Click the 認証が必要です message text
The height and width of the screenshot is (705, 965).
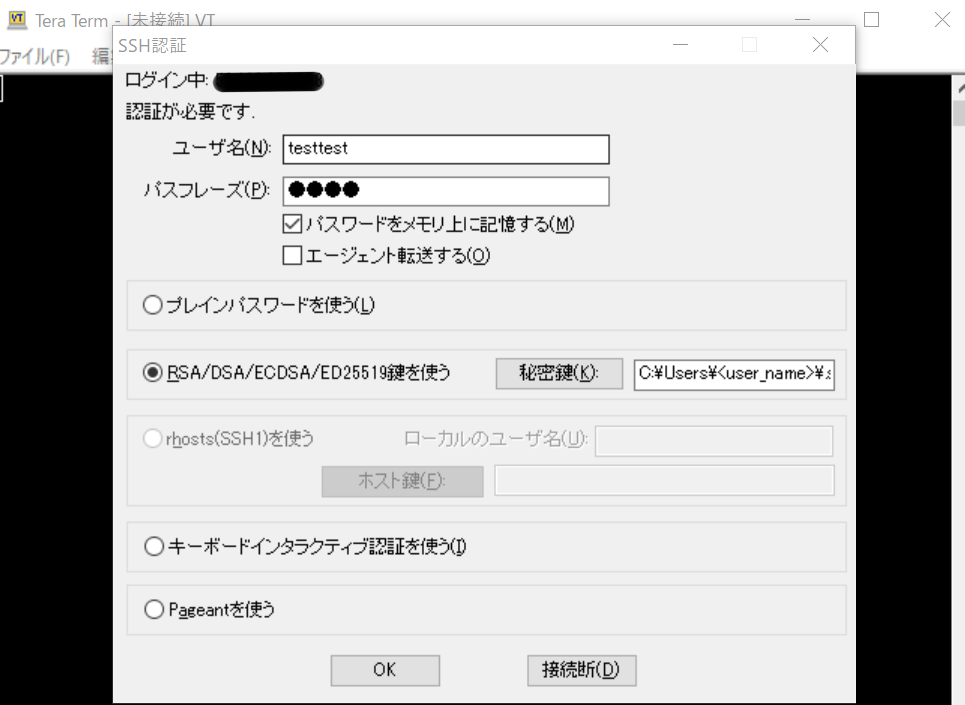[x=190, y=111]
